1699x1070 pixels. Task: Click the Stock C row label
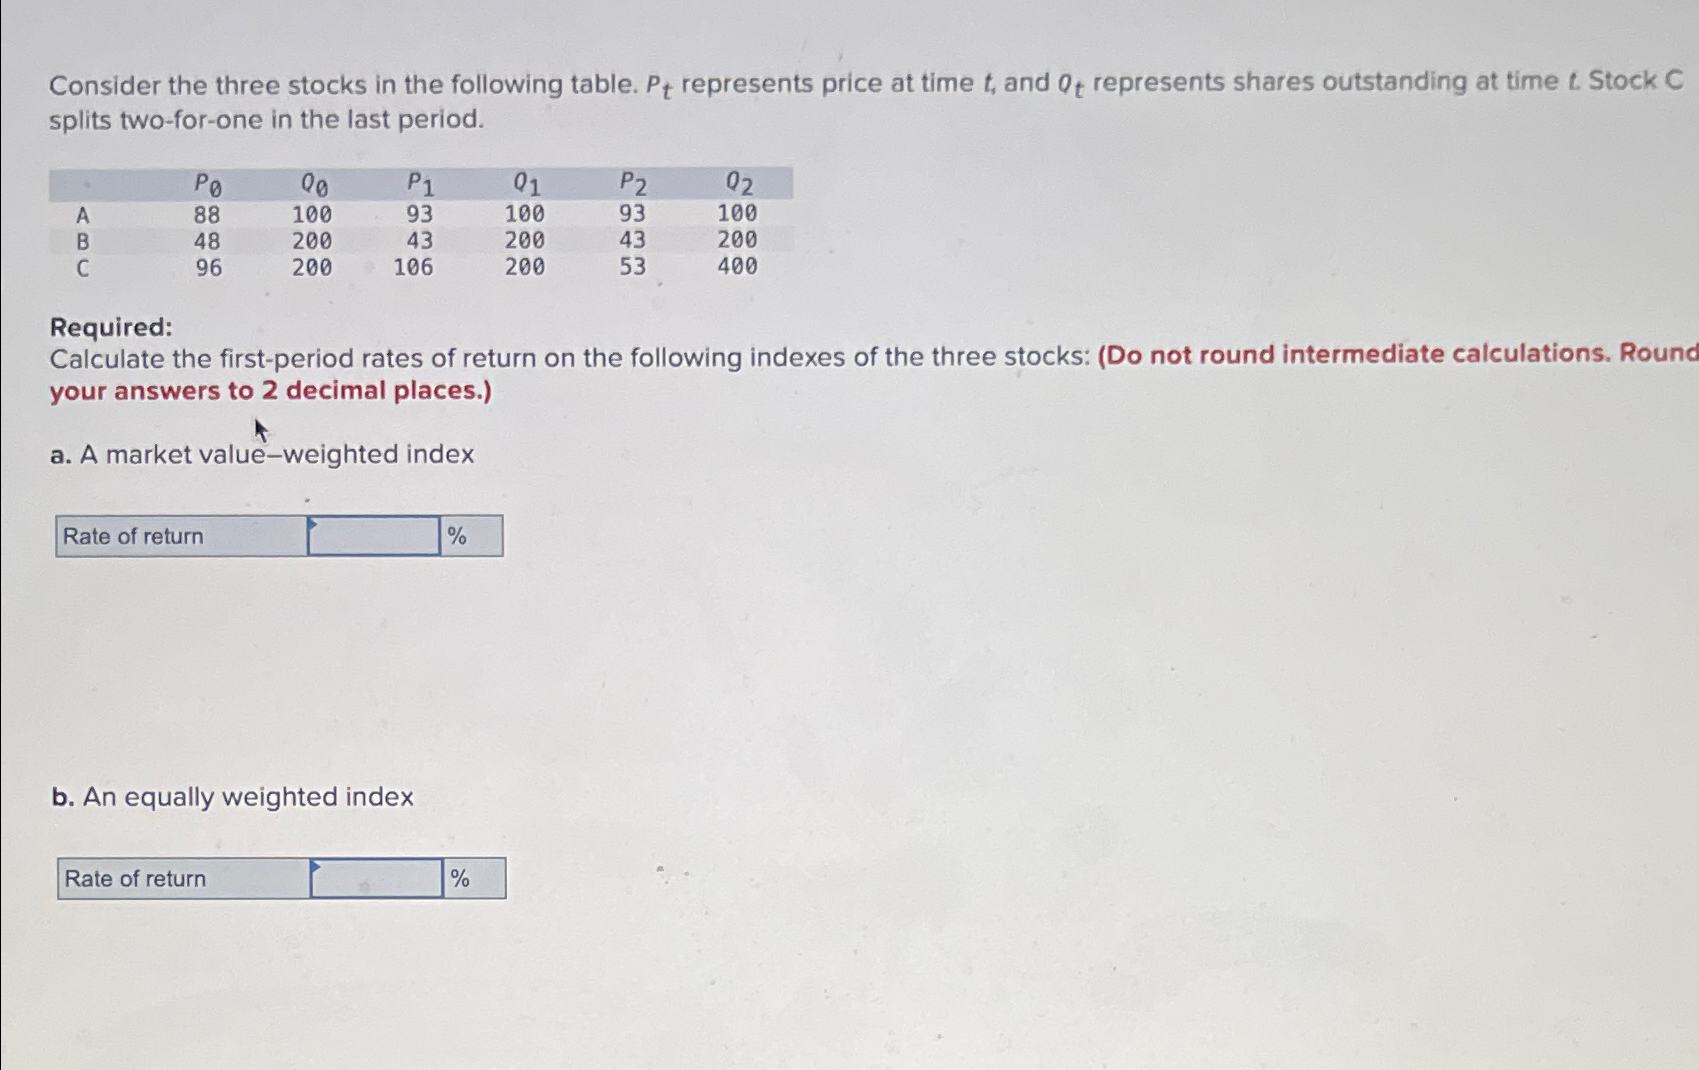coord(84,264)
